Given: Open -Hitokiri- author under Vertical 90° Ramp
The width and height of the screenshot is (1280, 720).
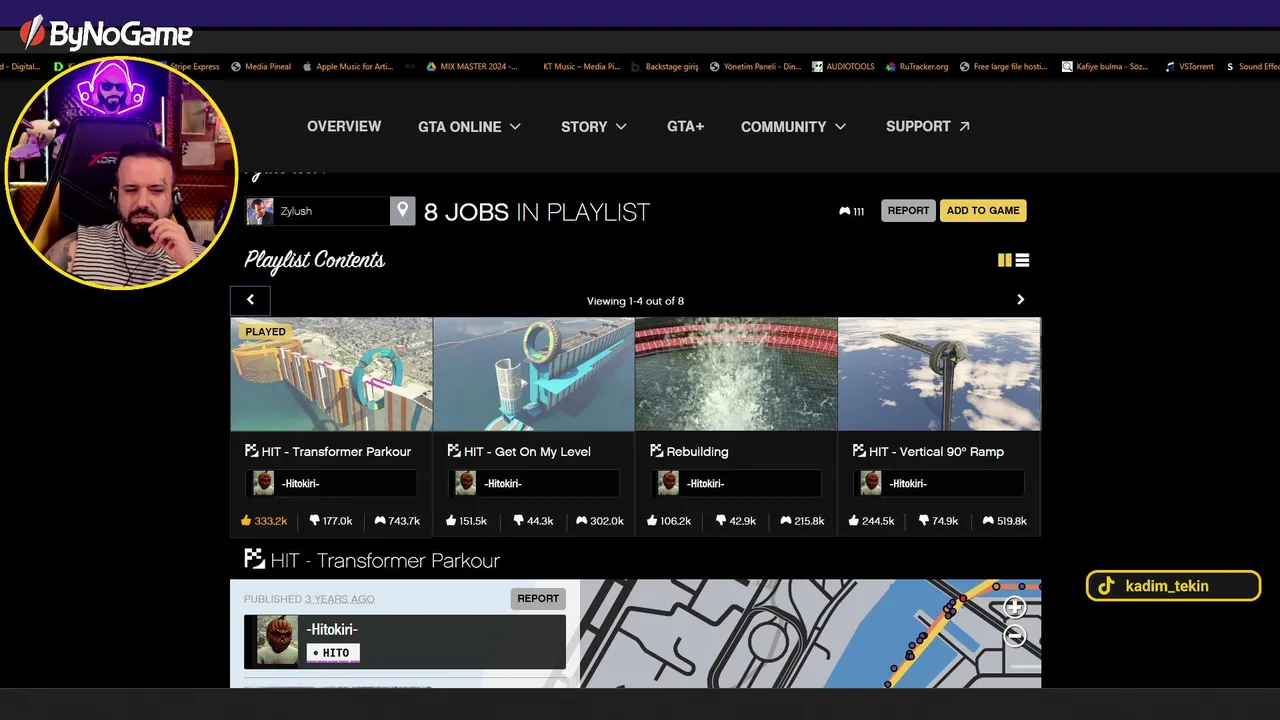Looking at the screenshot, I should tap(938, 483).
